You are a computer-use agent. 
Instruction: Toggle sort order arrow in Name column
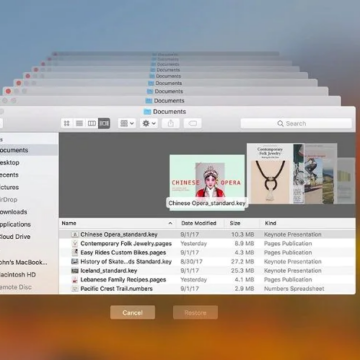tap(170, 223)
